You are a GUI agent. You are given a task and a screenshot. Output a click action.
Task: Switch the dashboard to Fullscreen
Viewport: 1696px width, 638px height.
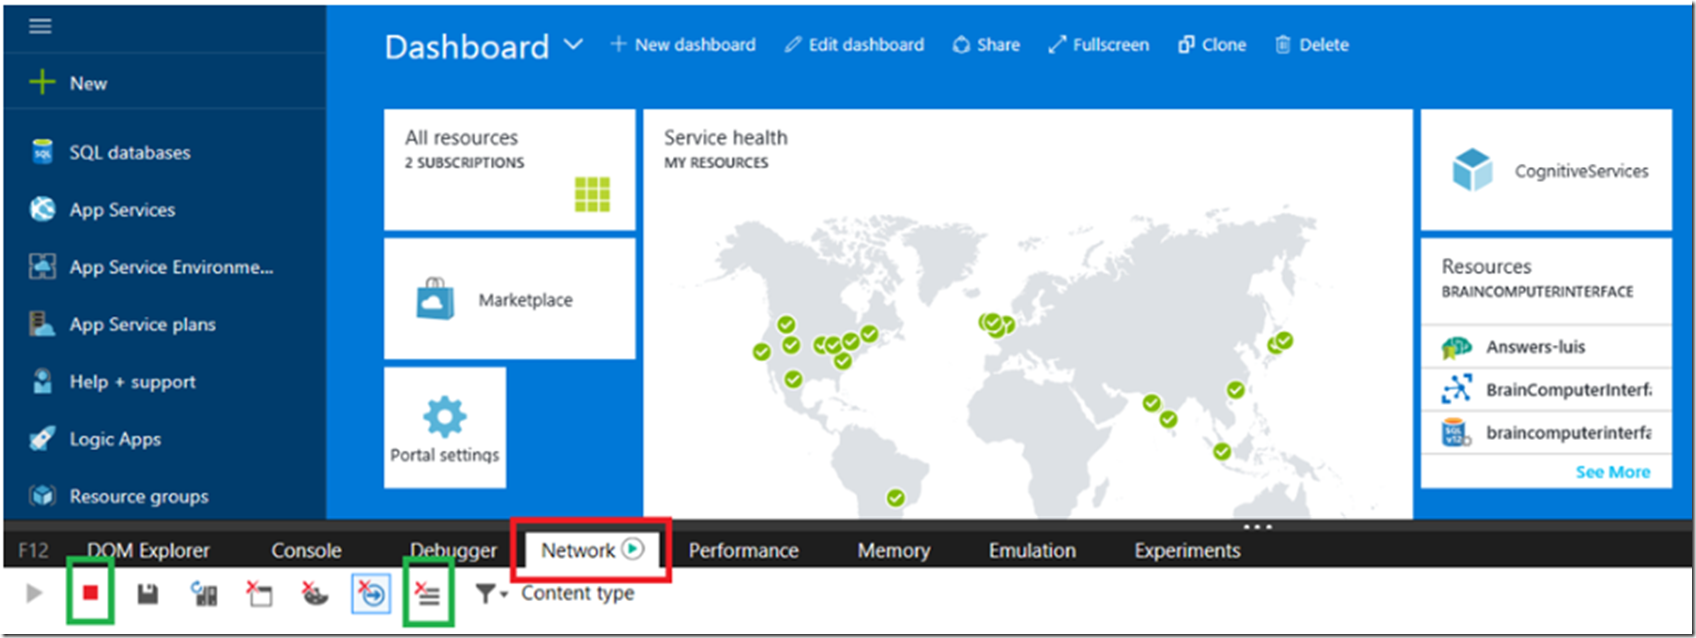1098,45
